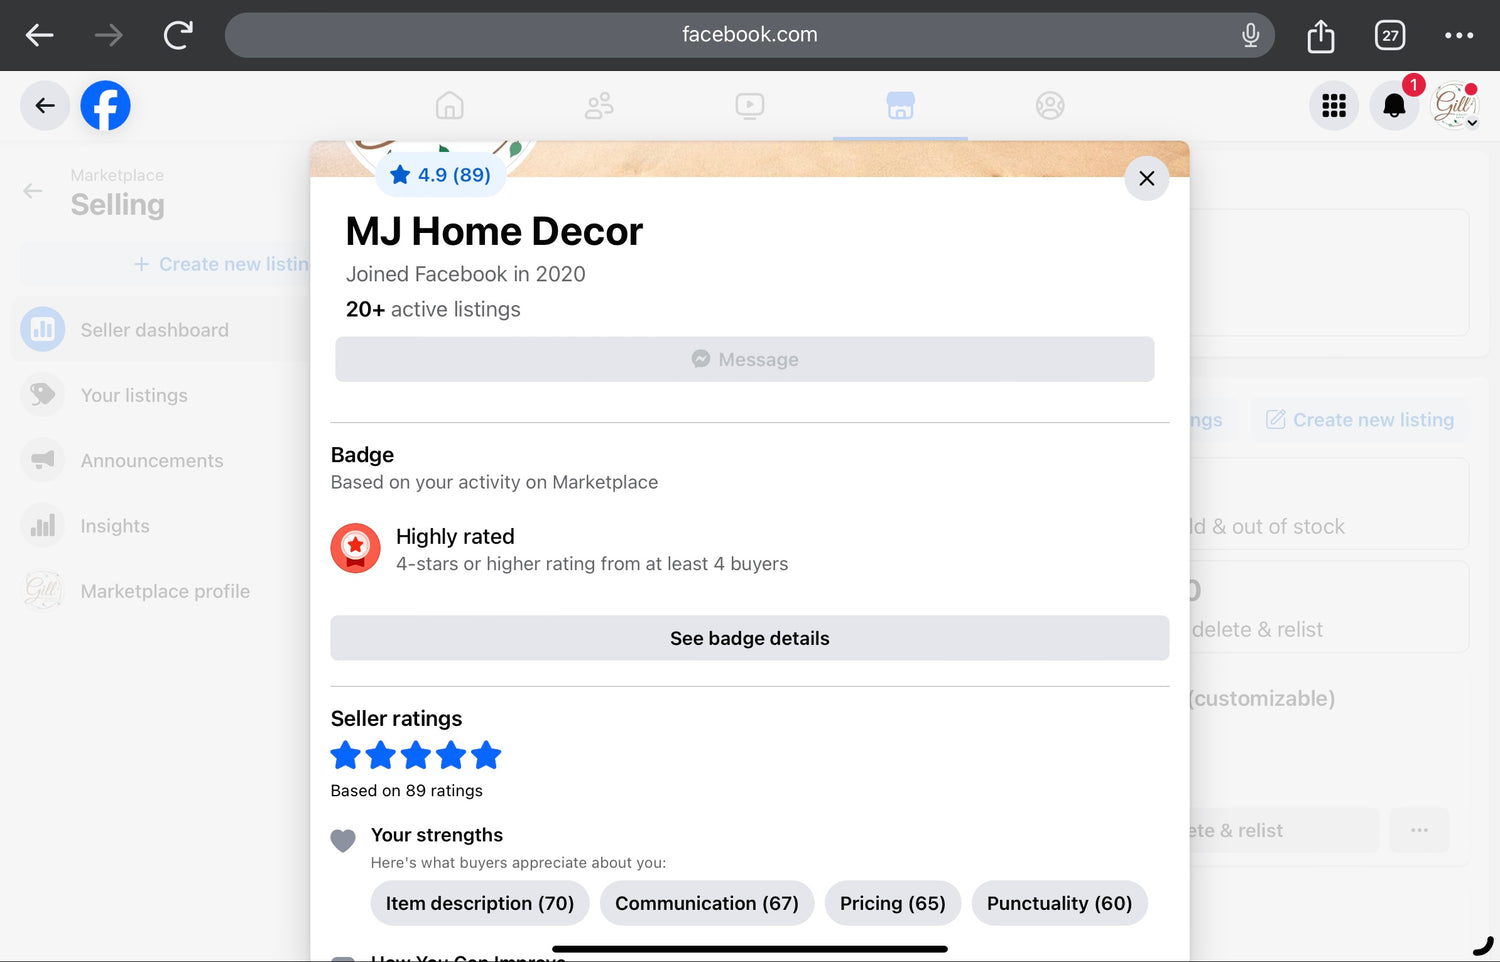Switch to the Marketplace tab

coord(900,106)
